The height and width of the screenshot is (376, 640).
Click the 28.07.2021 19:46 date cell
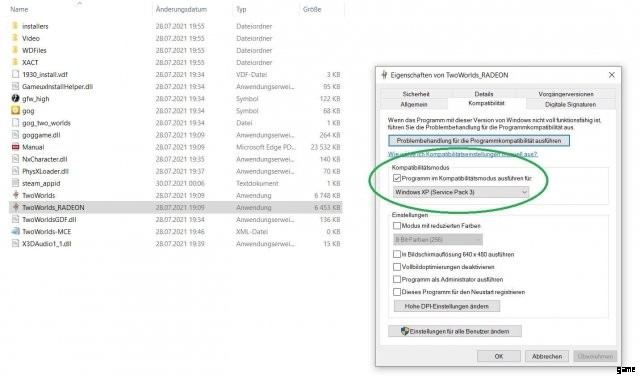point(180,231)
